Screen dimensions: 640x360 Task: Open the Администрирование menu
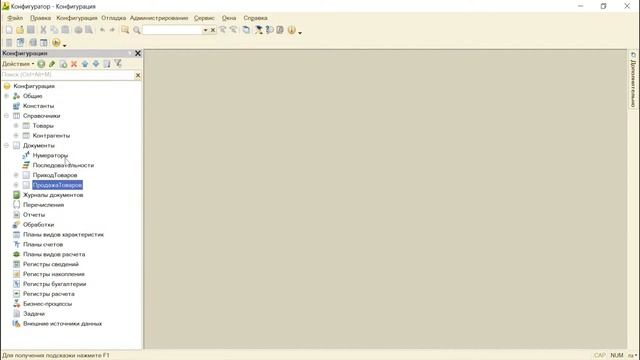point(159,18)
